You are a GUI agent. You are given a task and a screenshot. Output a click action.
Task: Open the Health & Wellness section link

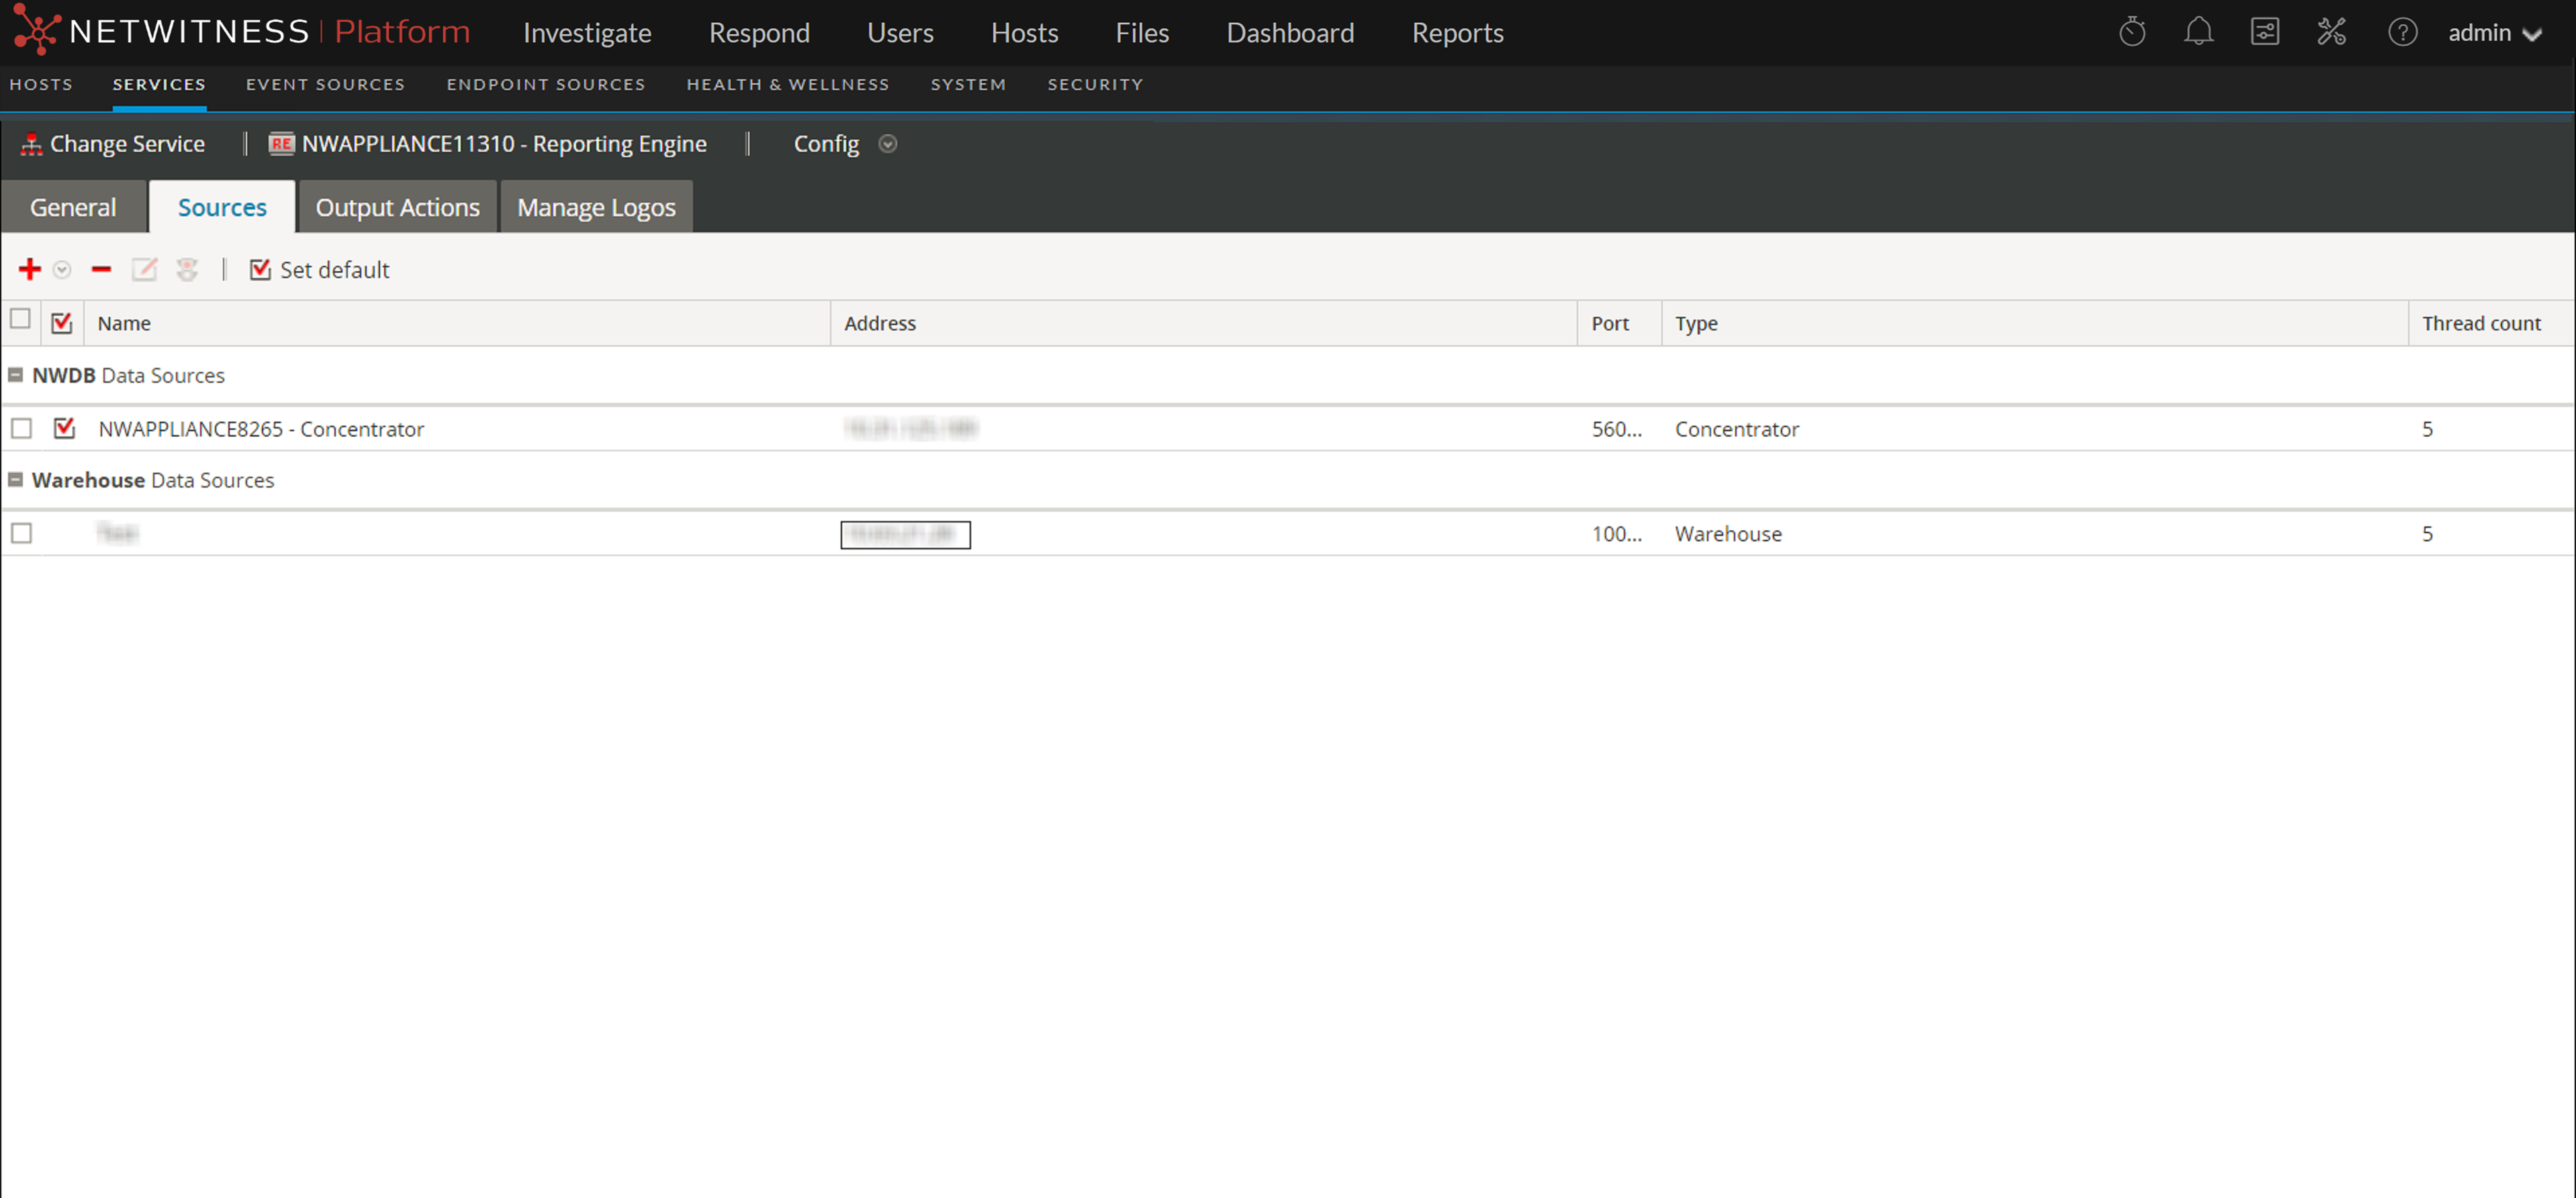coord(787,84)
